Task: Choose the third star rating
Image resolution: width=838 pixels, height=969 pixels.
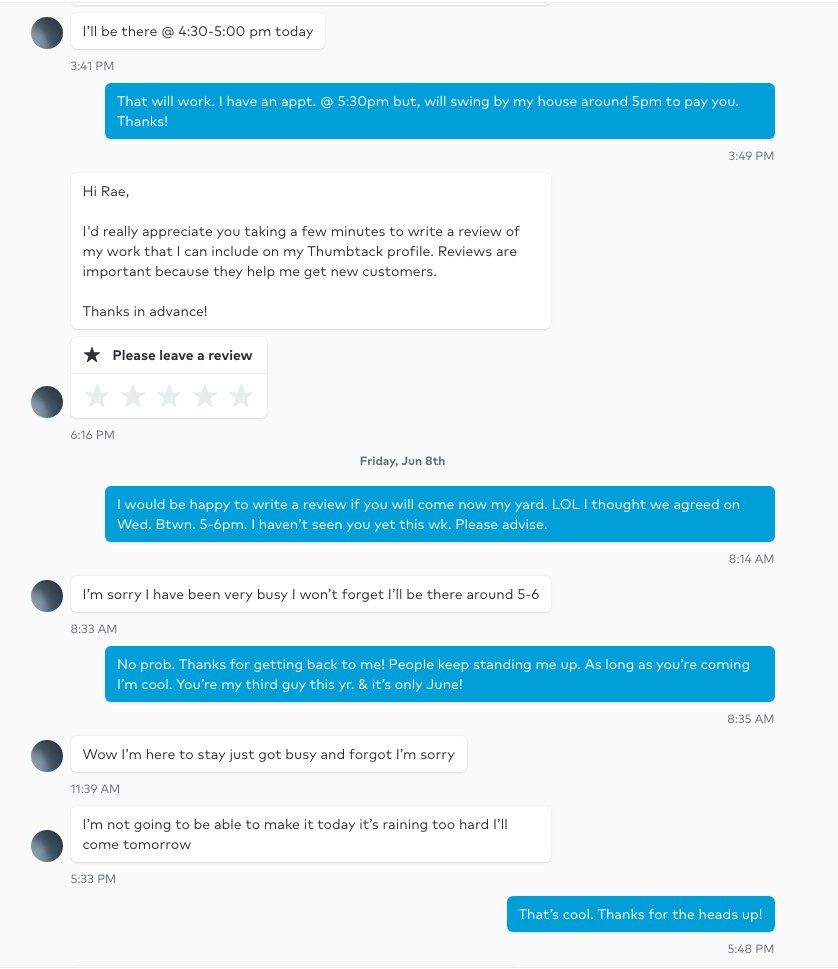Action: coord(169,397)
